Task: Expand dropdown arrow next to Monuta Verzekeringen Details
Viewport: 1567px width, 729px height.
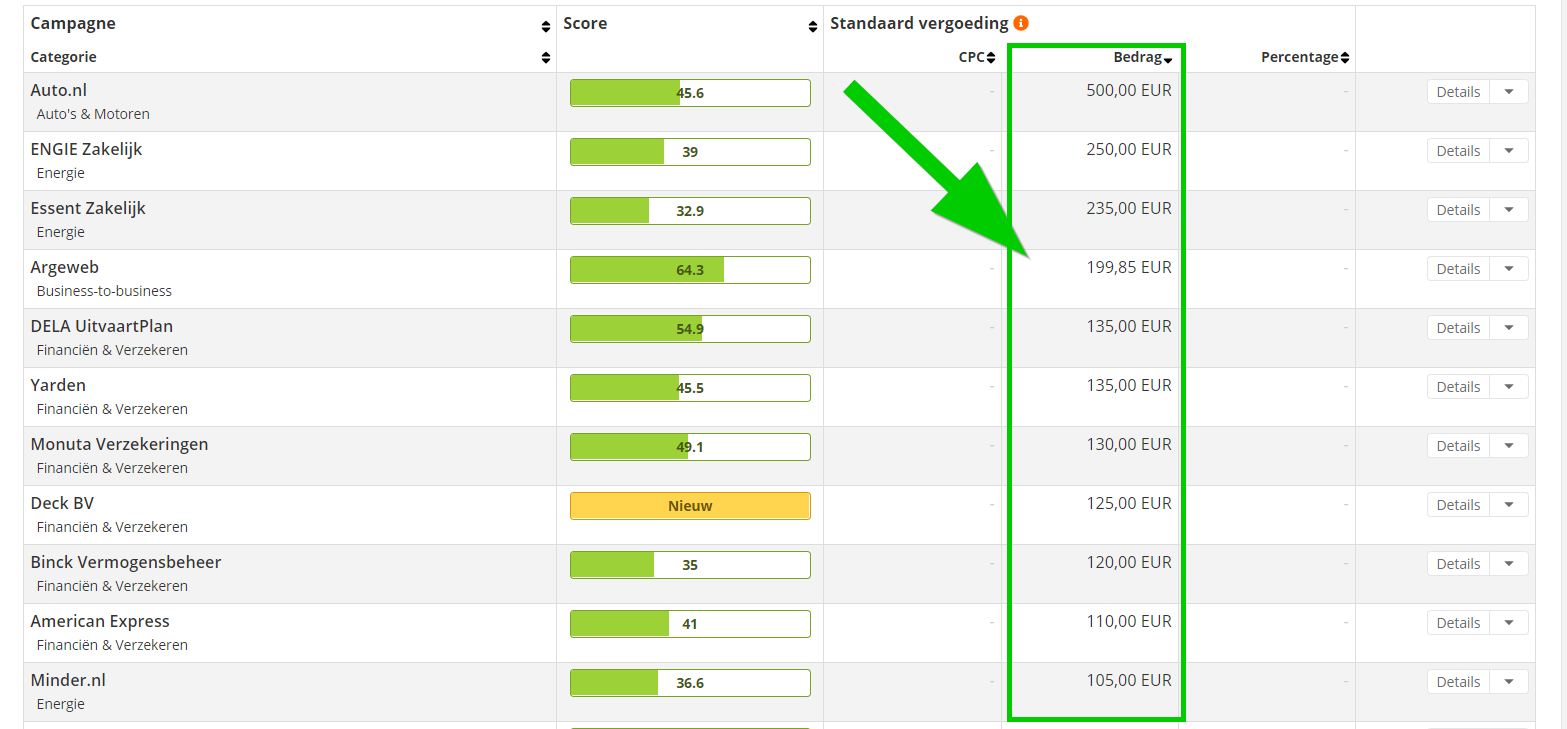Action: (1509, 446)
